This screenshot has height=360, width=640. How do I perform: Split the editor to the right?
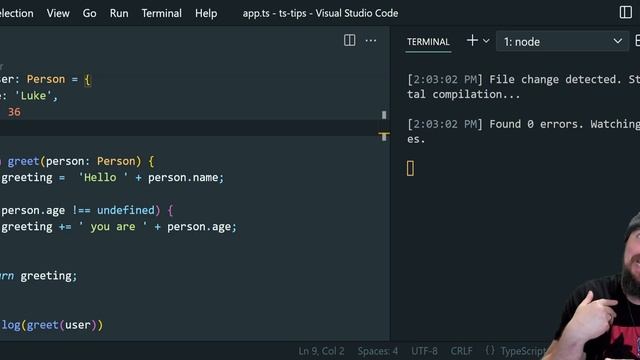(x=349, y=40)
